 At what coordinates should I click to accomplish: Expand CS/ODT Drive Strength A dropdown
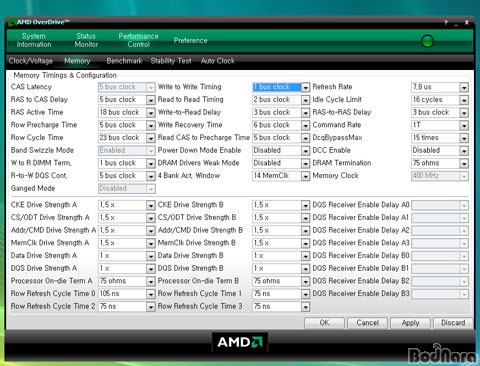[x=151, y=218]
